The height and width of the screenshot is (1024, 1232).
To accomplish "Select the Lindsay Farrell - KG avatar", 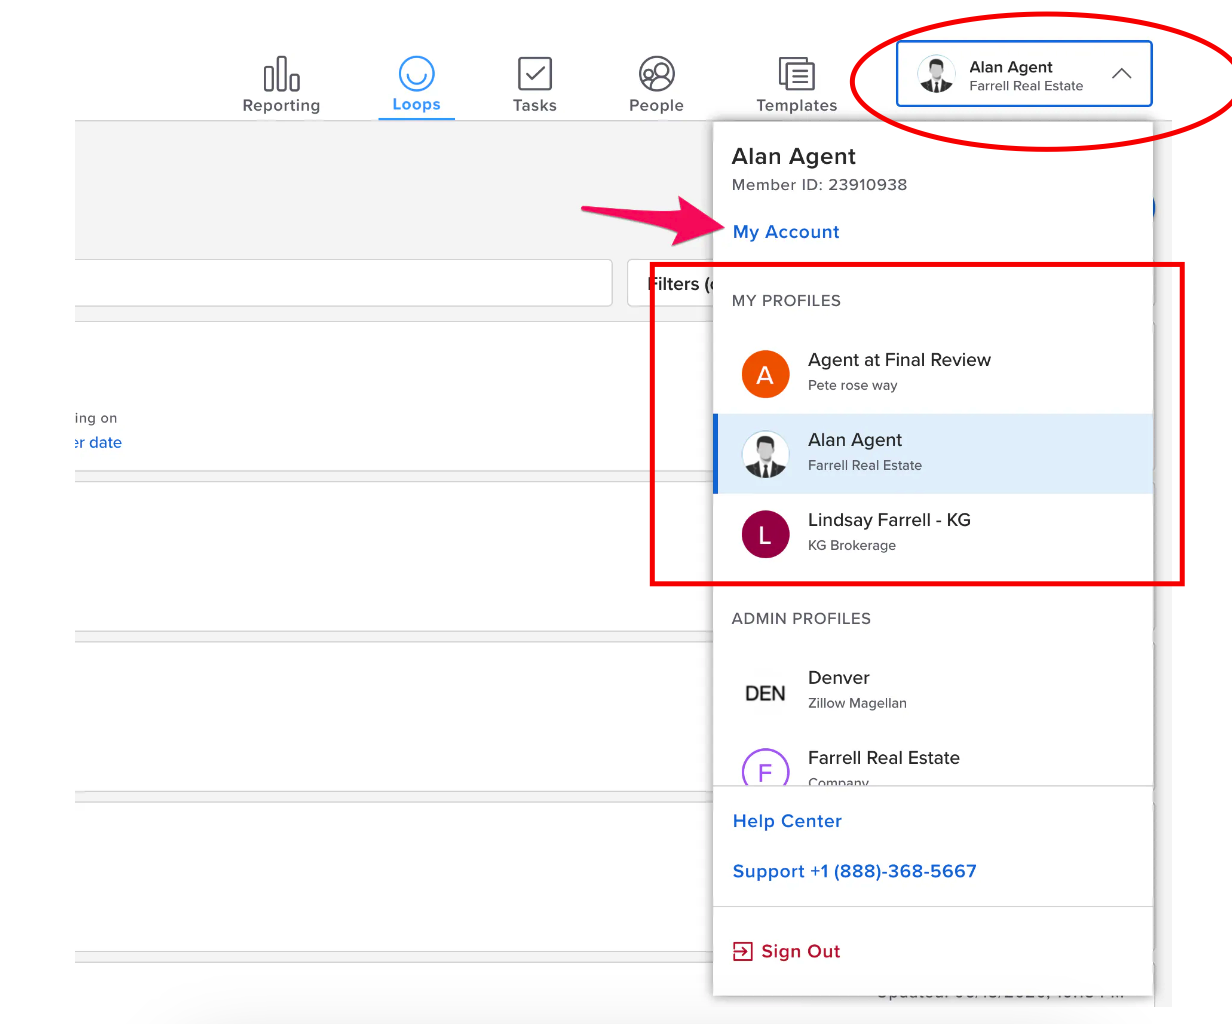I will [765, 534].
